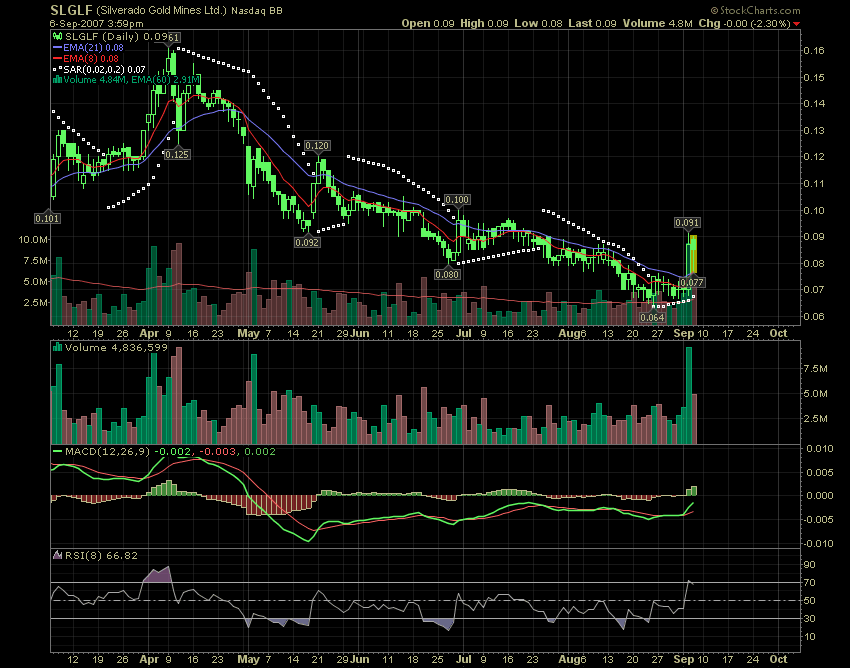Image resolution: width=850 pixels, height=668 pixels.
Task: Click the date stamp 6-Sep-2007 3:59pm
Action: (x=96, y=24)
